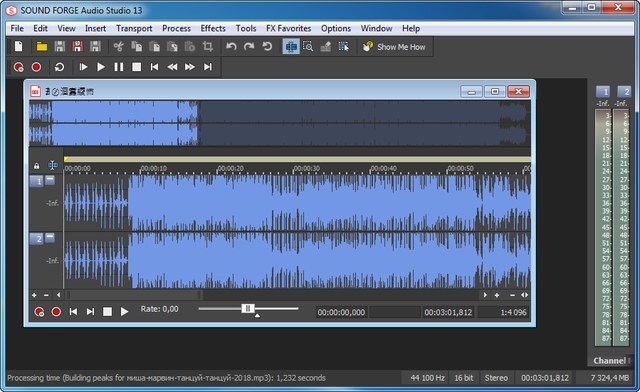Open the Show Me How tutorials
Viewport: 640px width, 392px height.
click(394, 47)
